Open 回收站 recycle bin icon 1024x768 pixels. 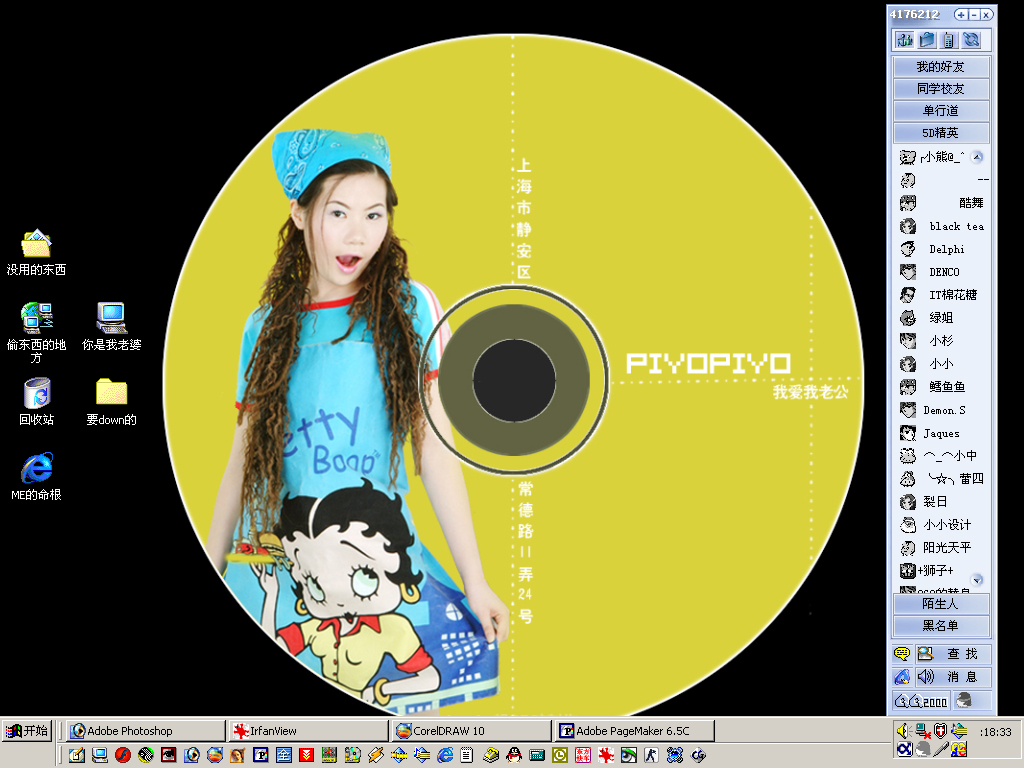(36, 402)
